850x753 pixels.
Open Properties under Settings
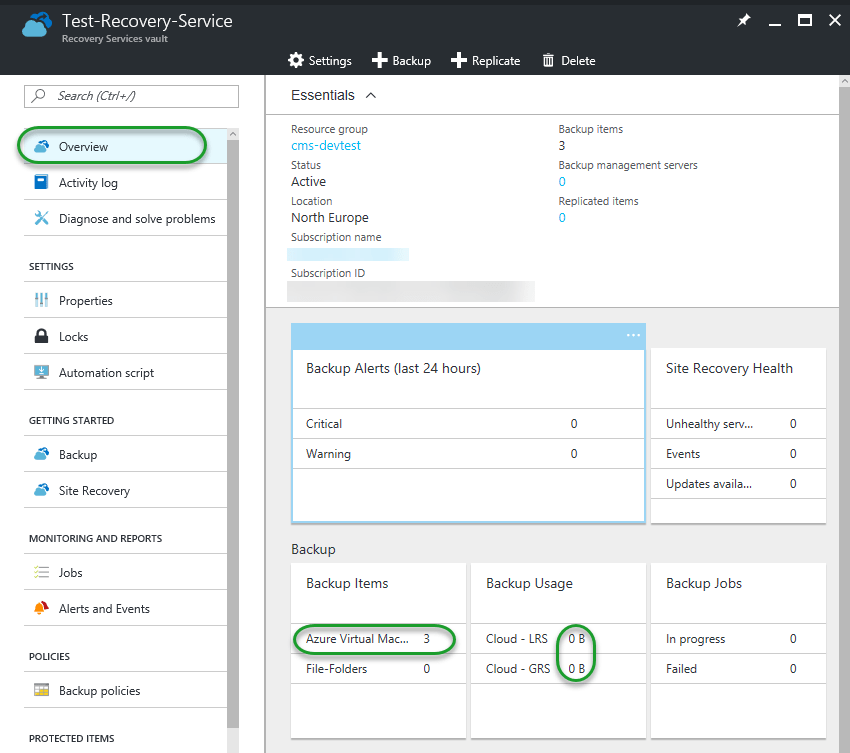[125, 300]
